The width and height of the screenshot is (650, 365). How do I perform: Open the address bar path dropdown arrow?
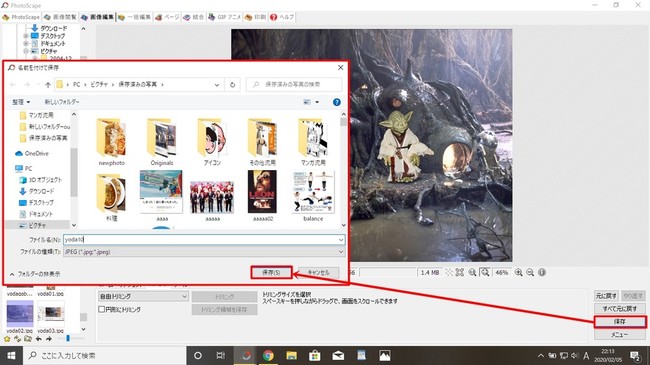pyautogui.click(x=217, y=85)
